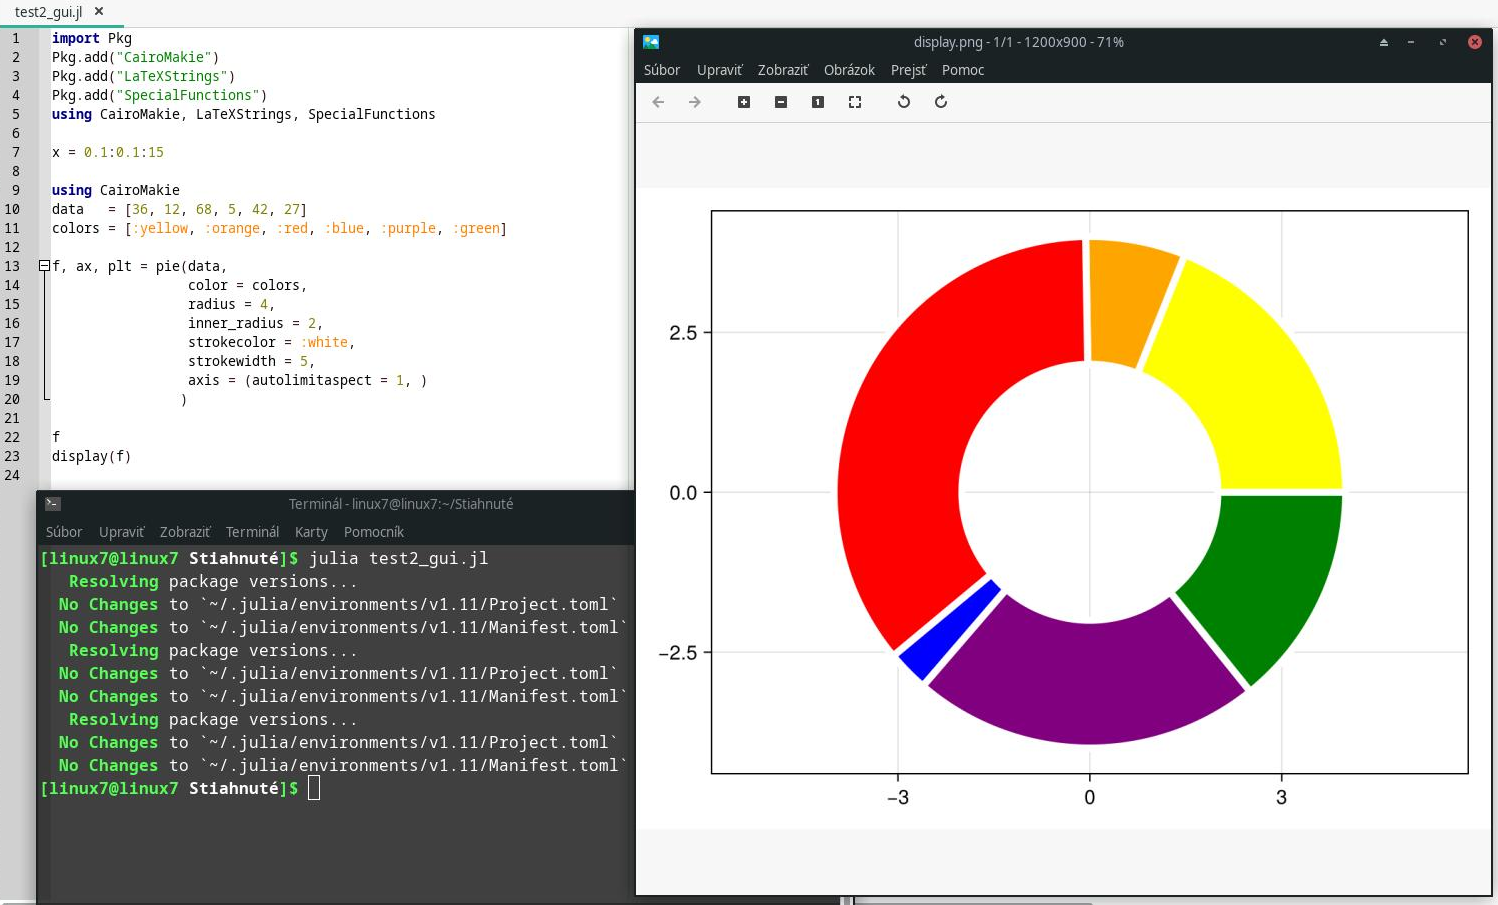The height and width of the screenshot is (905, 1498).
Task: Go to the next image
Action: click(x=695, y=102)
